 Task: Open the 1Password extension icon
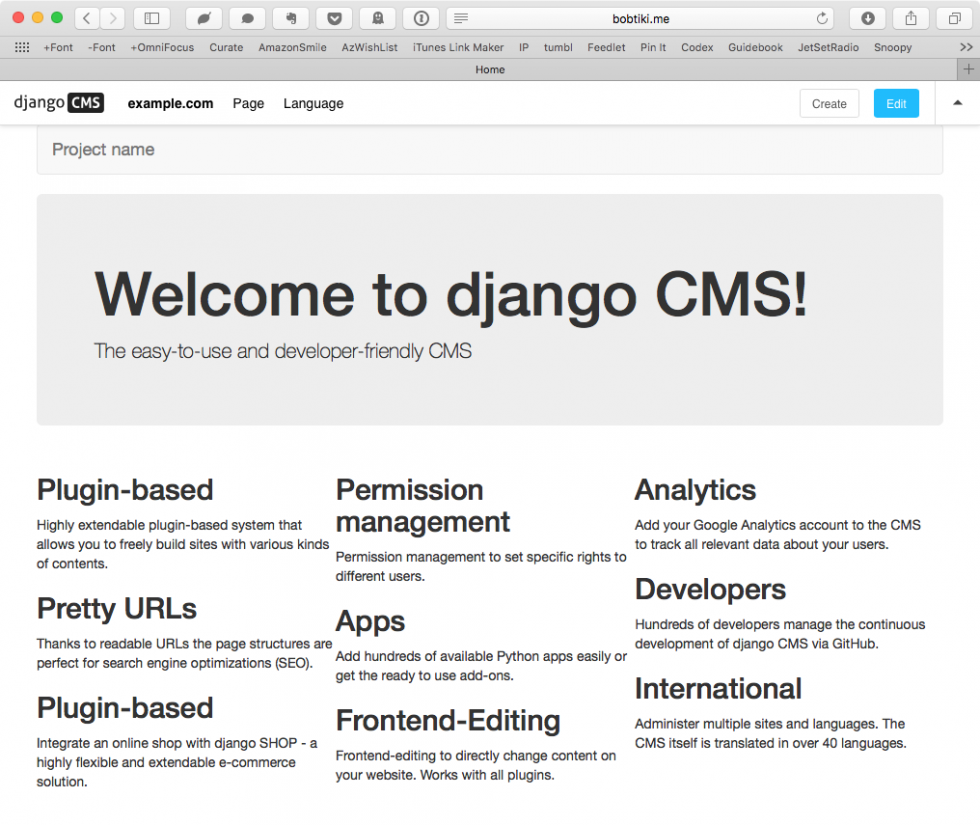coord(421,18)
